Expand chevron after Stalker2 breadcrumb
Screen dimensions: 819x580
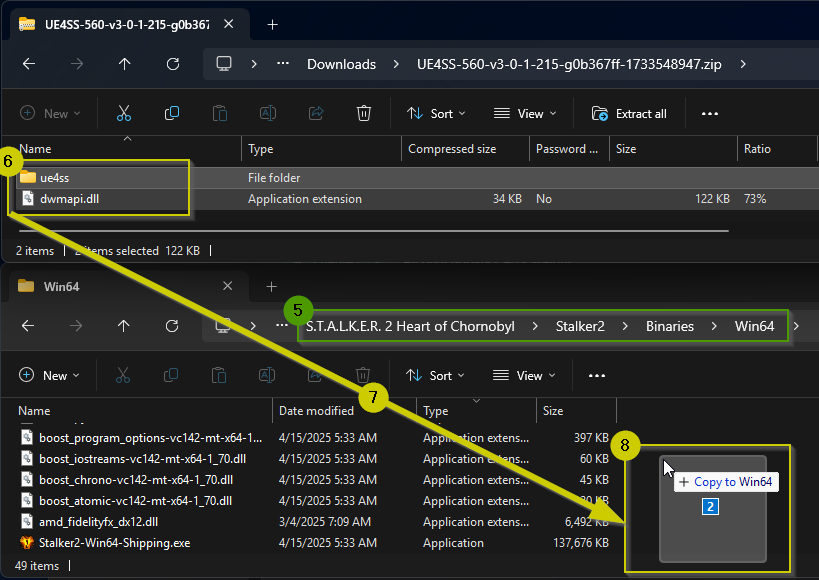625,326
